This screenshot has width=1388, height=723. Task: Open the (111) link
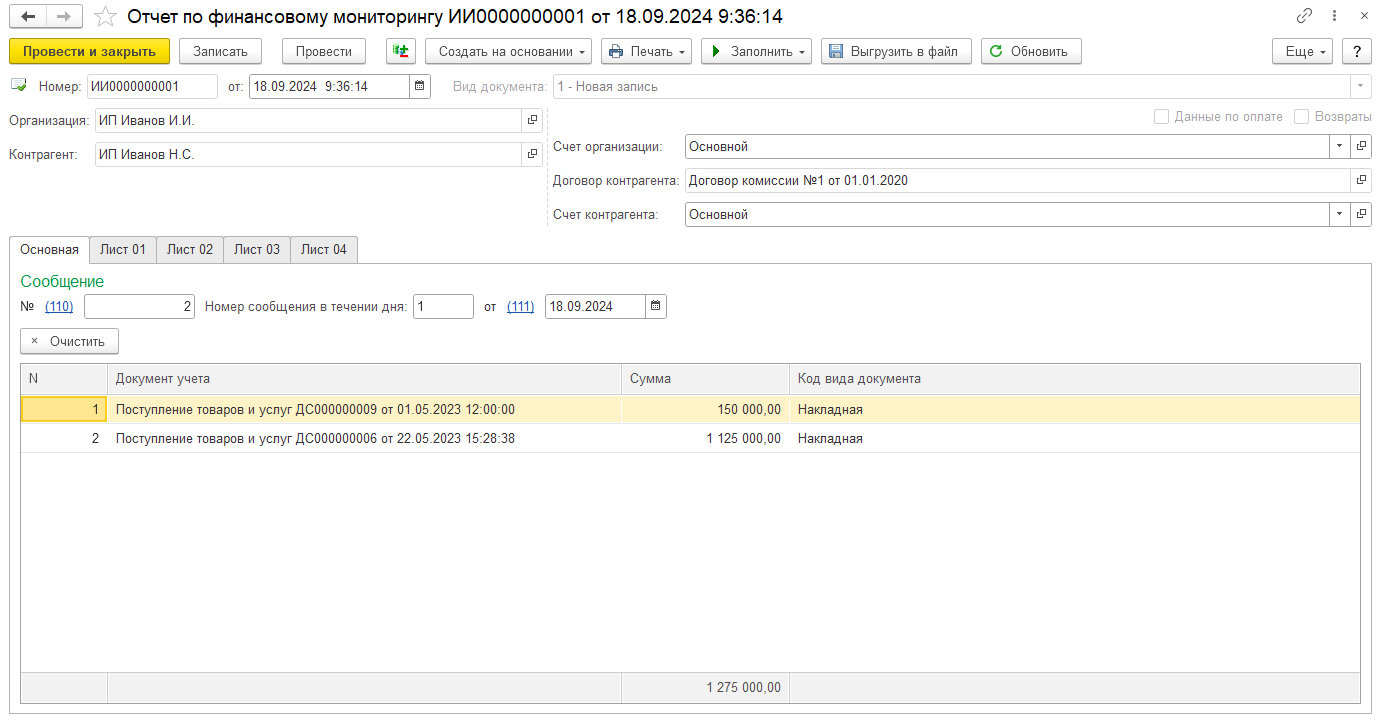pyautogui.click(x=520, y=307)
